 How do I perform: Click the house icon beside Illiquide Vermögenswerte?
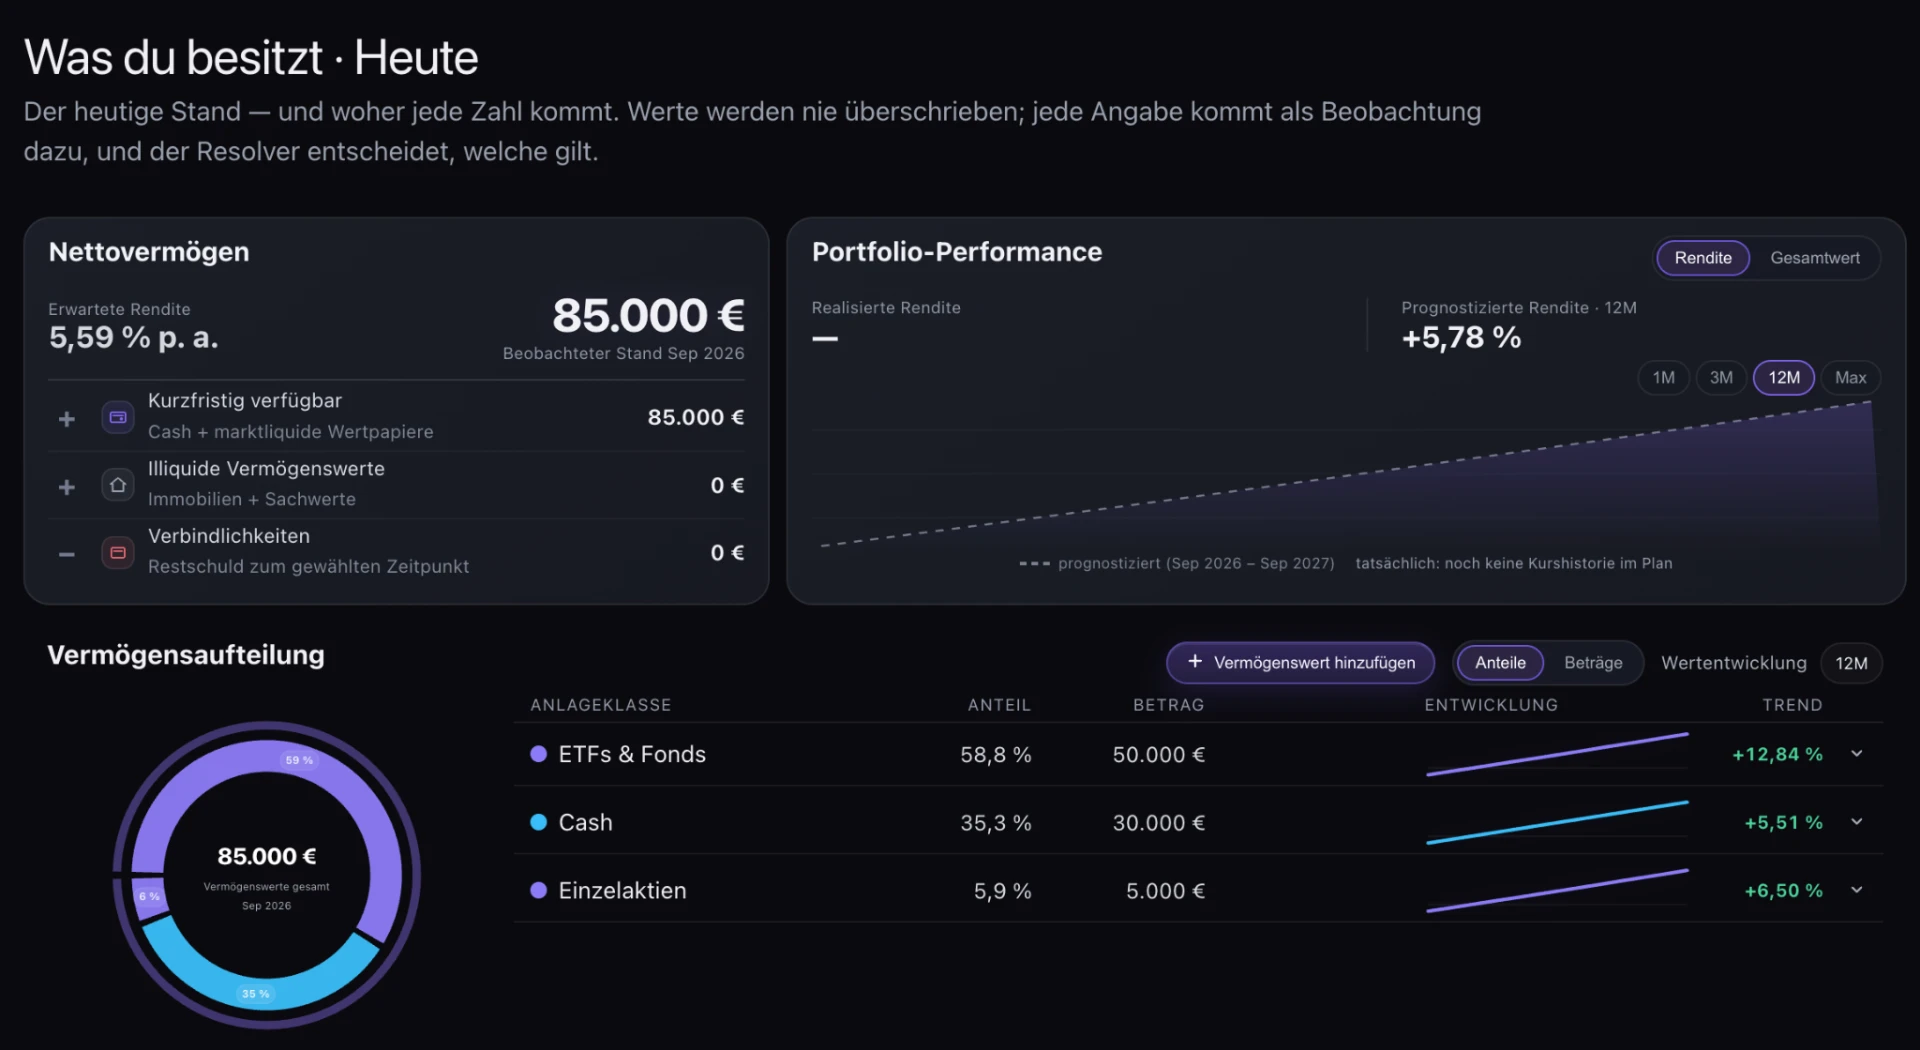(118, 485)
